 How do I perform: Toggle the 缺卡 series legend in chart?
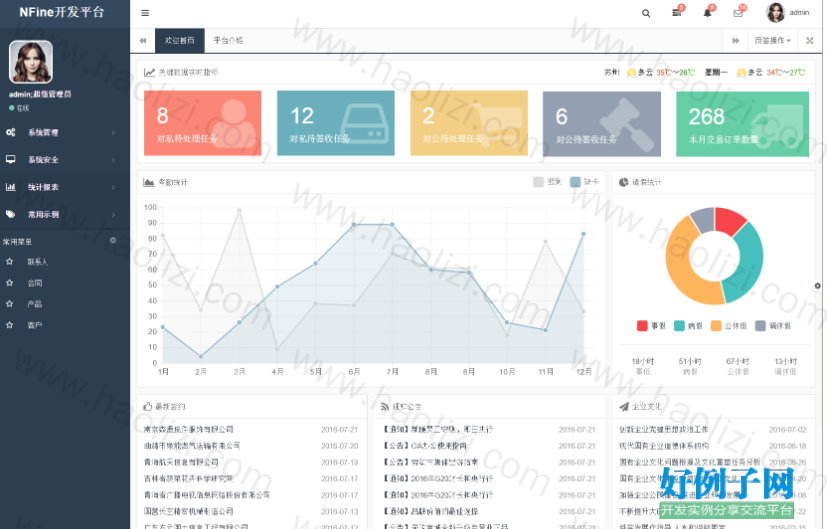point(584,182)
